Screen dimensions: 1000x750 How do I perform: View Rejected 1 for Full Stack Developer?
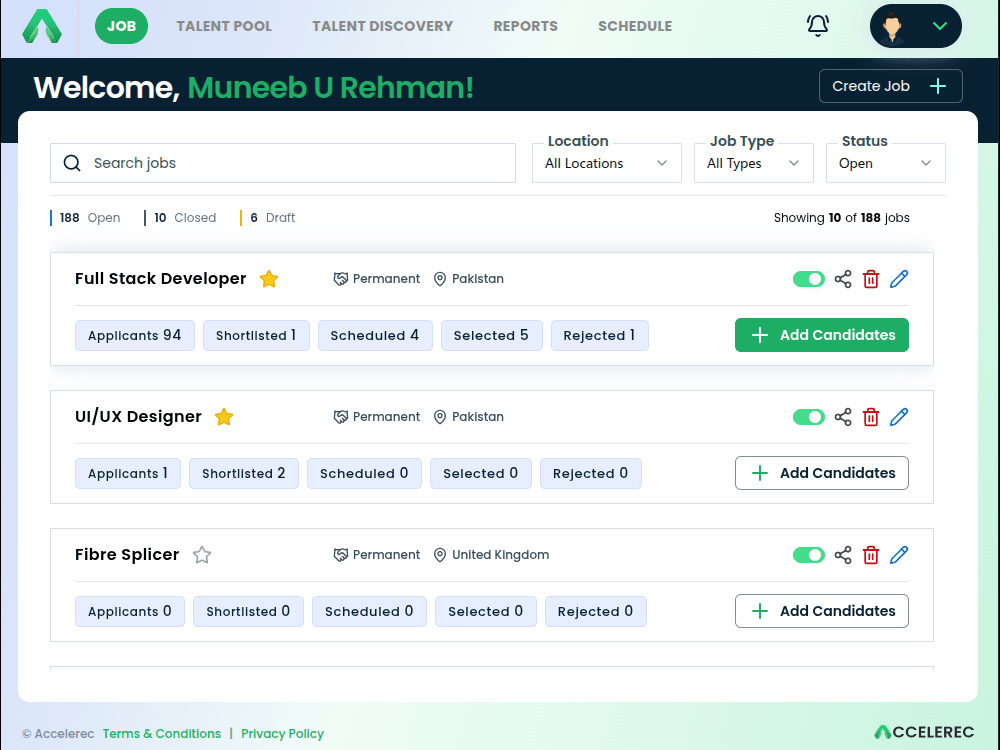click(x=599, y=335)
